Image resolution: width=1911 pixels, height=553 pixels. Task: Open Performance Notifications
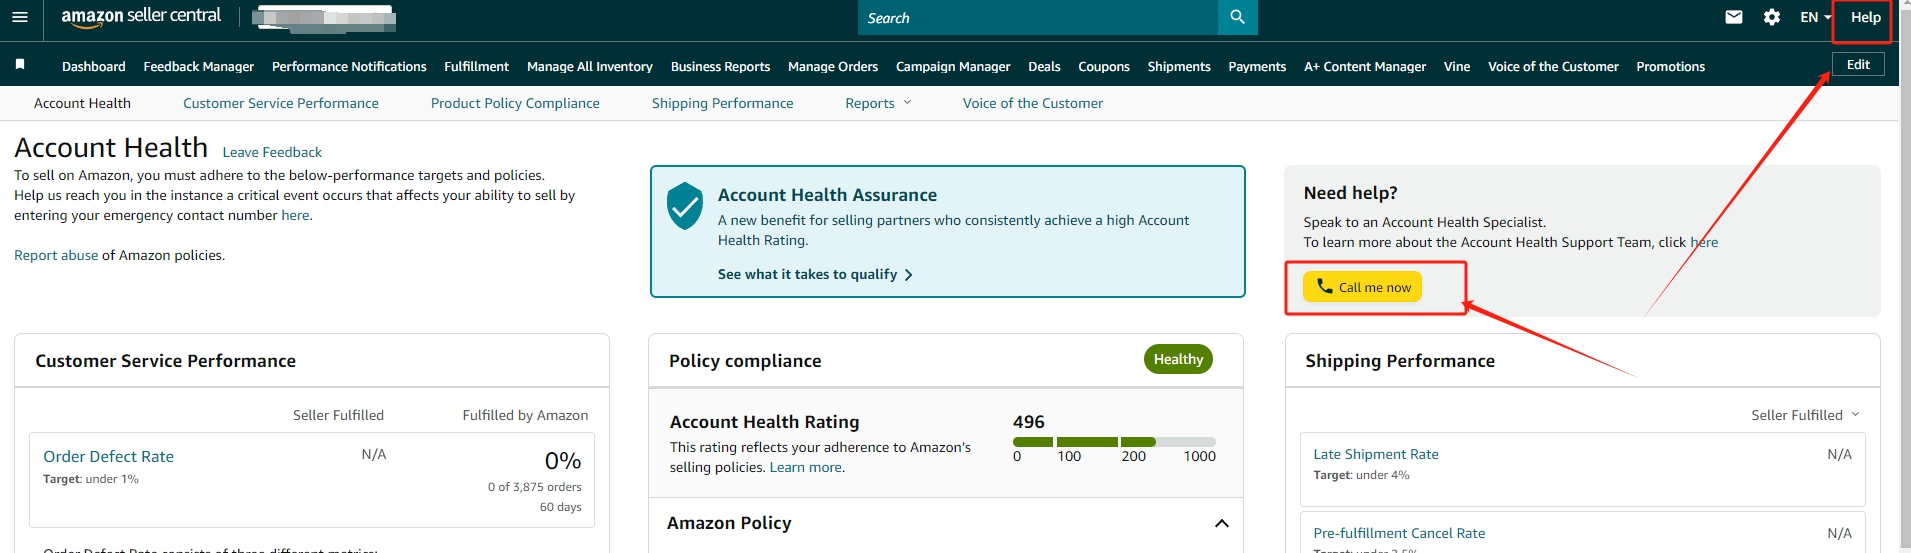[x=349, y=67]
